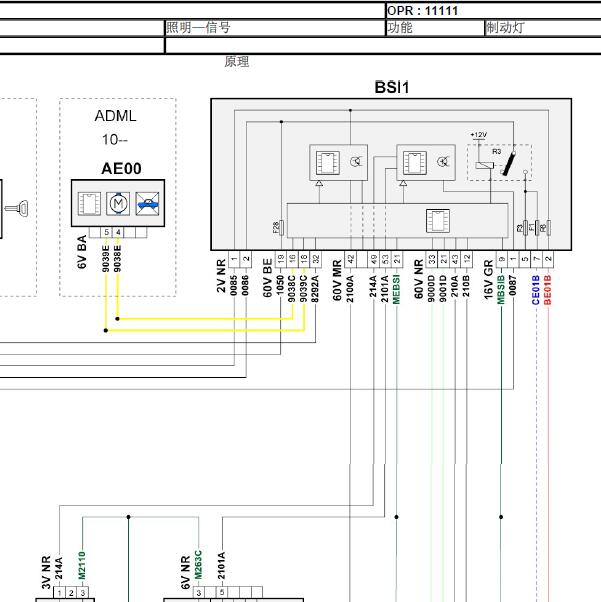Select wire label 9000D
Viewport: 601px width, 602px height.
pyautogui.click(x=431, y=289)
